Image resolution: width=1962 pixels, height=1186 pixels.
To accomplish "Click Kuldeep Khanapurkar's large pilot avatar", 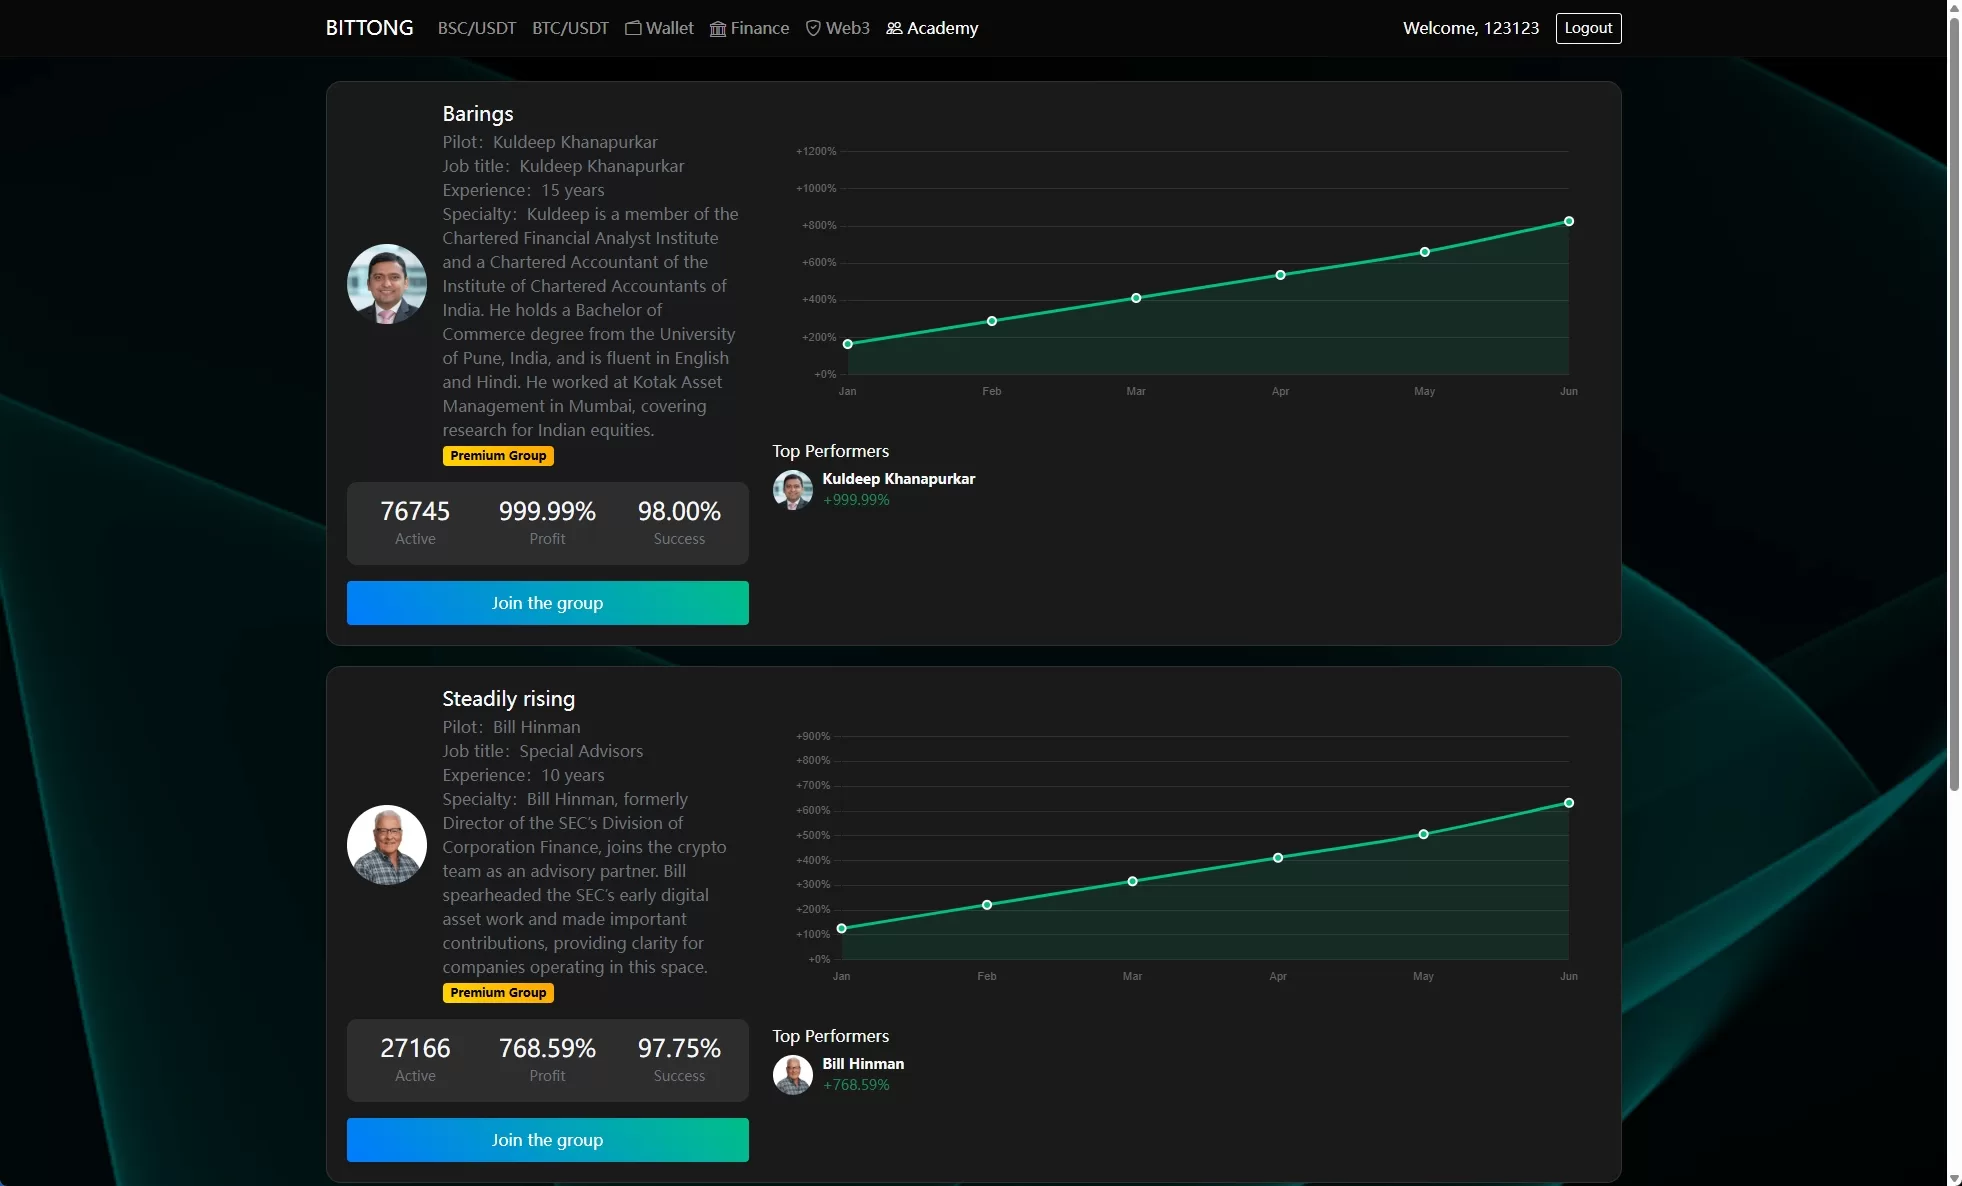I will [x=387, y=284].
